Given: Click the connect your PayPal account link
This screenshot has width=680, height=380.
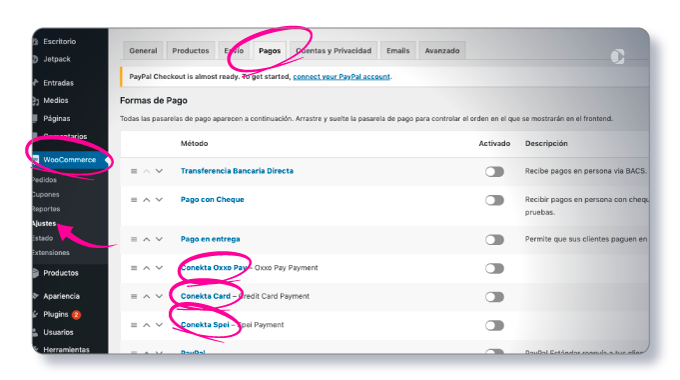Looking at the screenshot, I should pyautogui.click(x=341, y=76).
